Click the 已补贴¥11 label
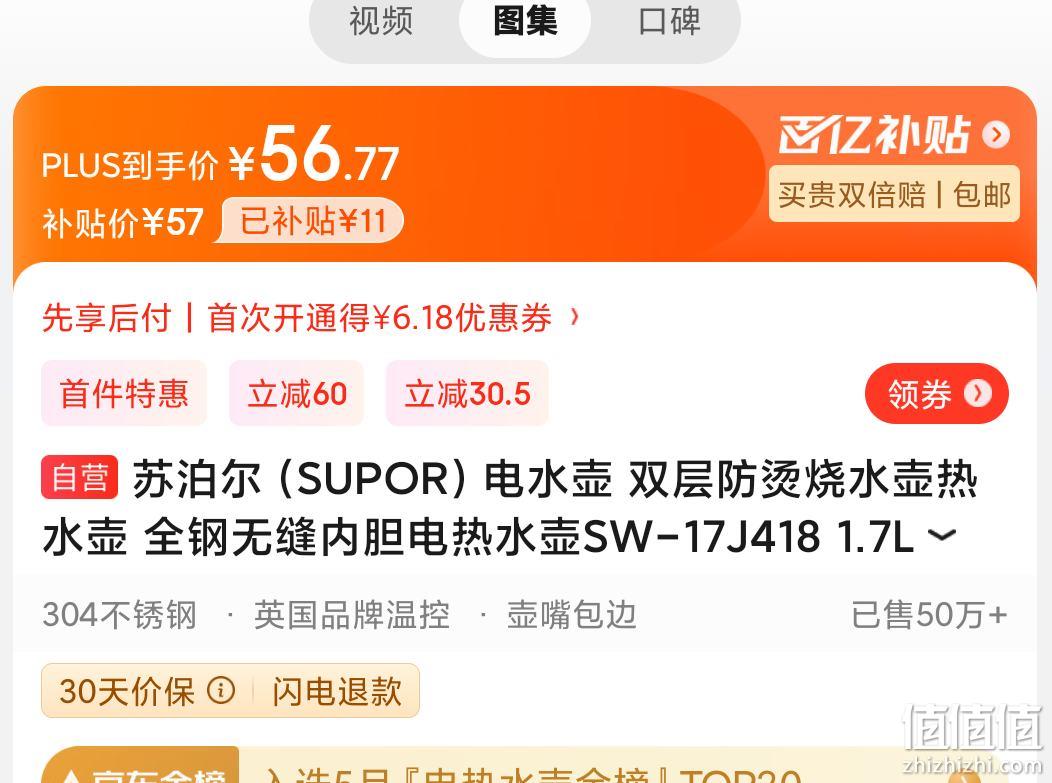1052x783 pixels. click(x=313, y=221)
